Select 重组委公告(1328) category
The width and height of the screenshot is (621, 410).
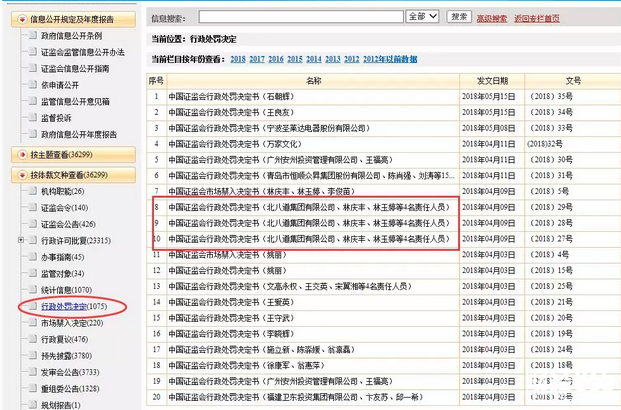(70, 389)
